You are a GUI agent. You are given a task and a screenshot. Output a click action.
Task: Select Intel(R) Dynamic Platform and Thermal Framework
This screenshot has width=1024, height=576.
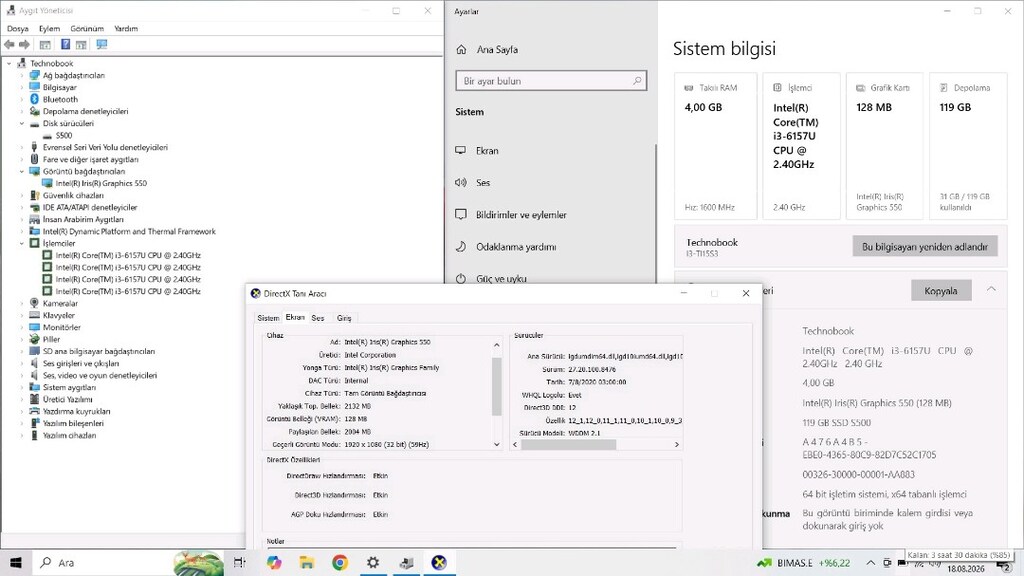pyautogui.click(x=129, y=231)
